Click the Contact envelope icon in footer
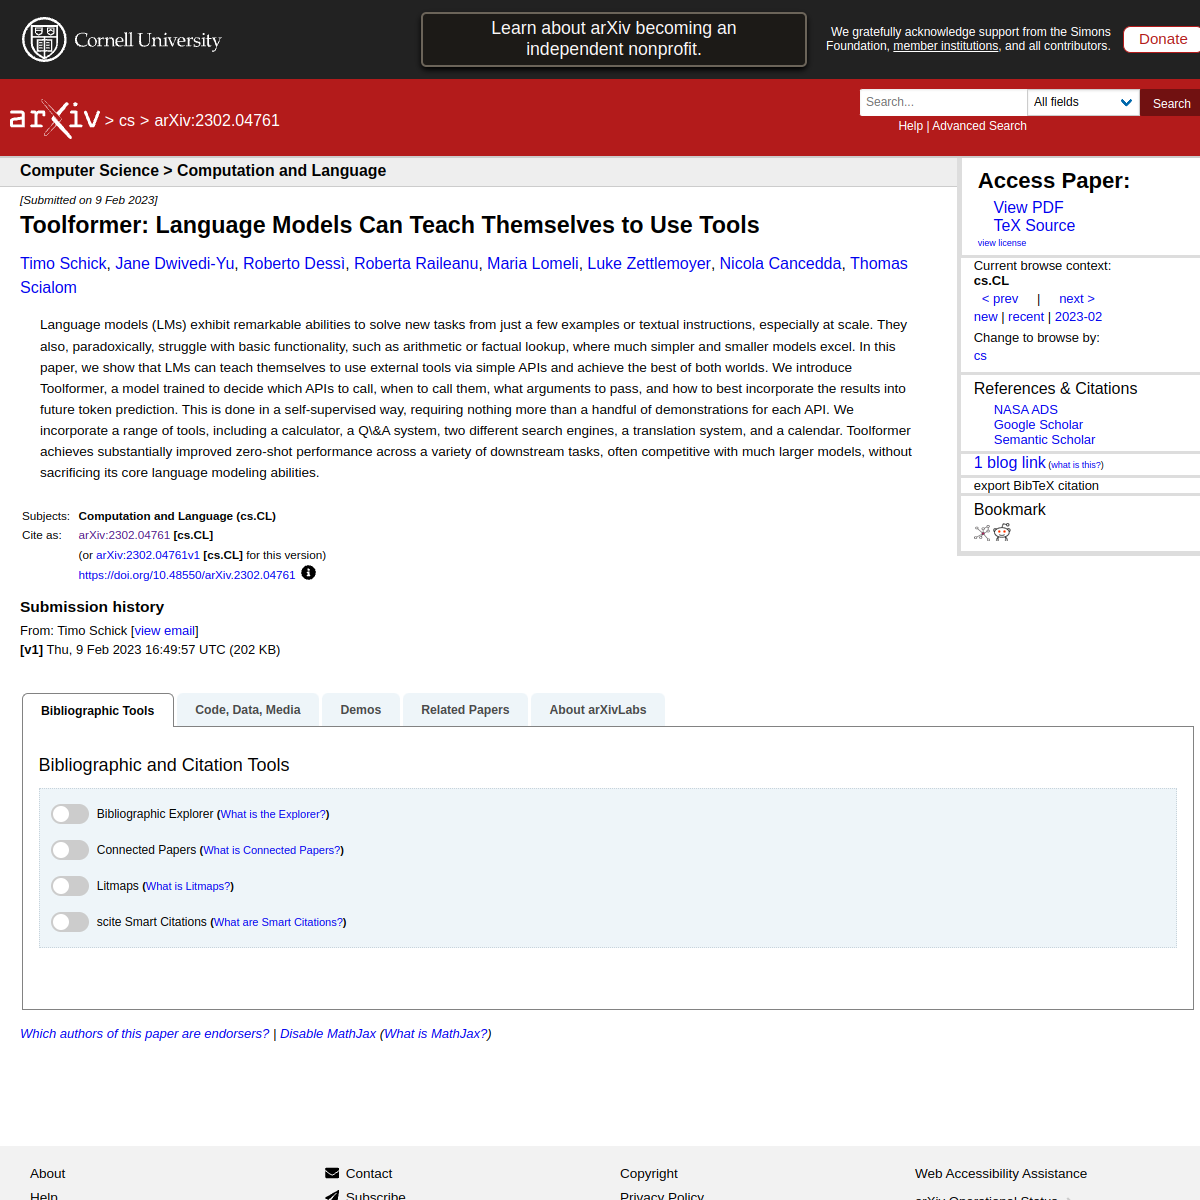This screenshot has width=1200, height=1200. [x=332, y=1173]
